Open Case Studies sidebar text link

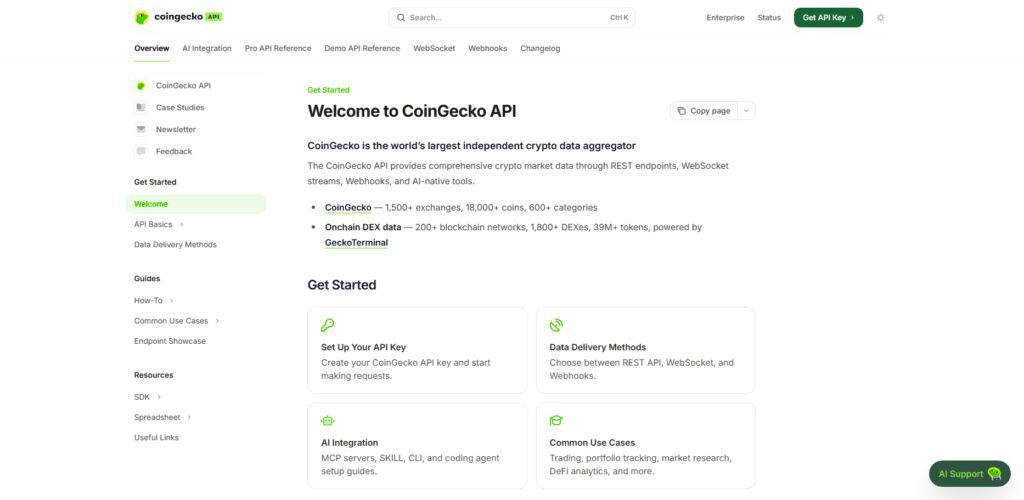click(x=180, y=108)
